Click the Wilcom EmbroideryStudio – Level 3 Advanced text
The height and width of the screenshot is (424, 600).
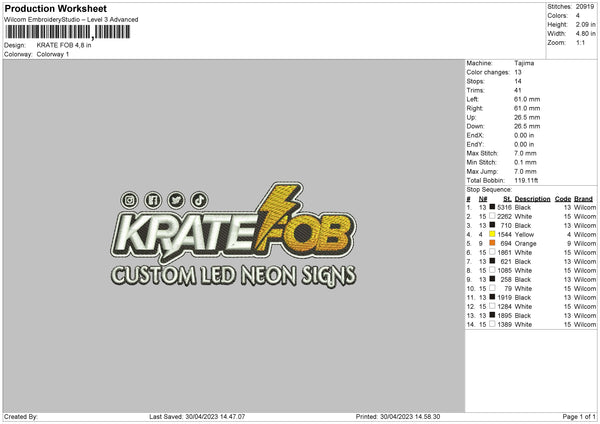coord(71,20)
